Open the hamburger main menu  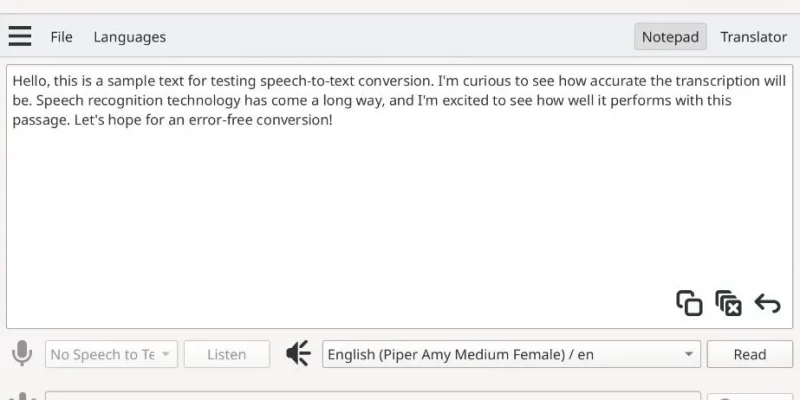click(x=19, y=37)
